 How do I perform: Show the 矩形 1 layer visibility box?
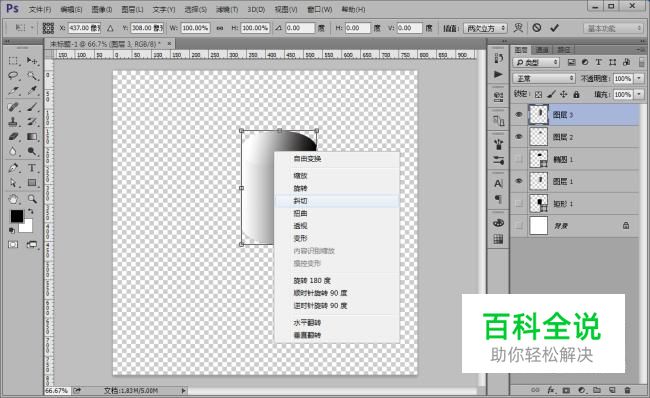point(519,204)
